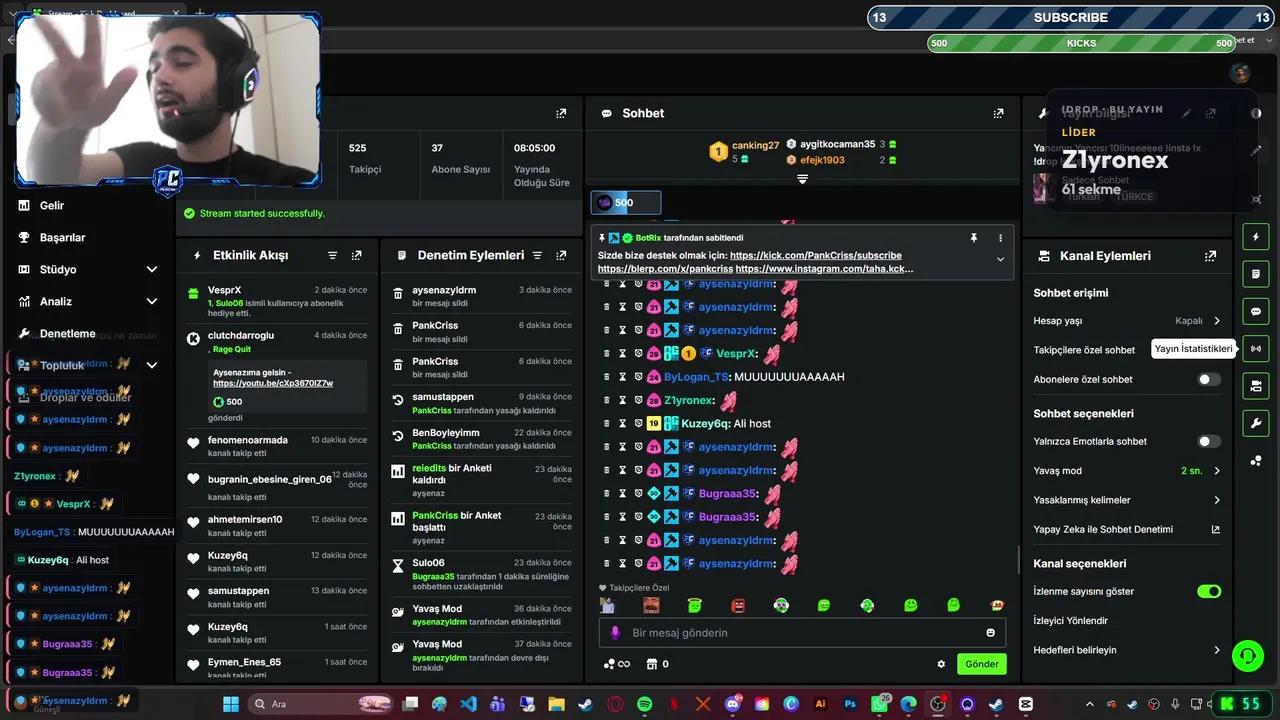This screenshot has width=1280, height=720.
Task: Filter the Denetim Eylemleri list
Action: (537, 256)
